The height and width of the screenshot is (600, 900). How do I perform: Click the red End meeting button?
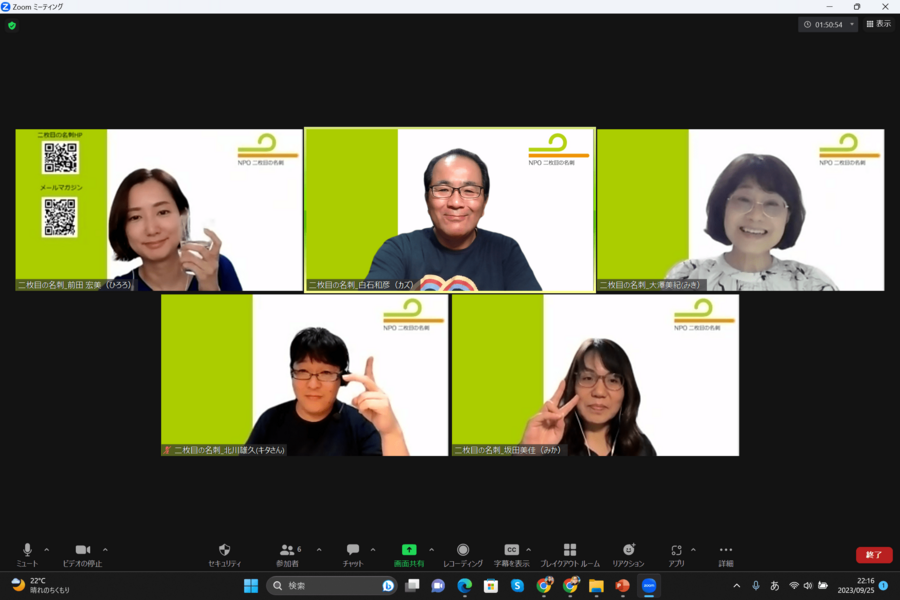click(874, 555)
